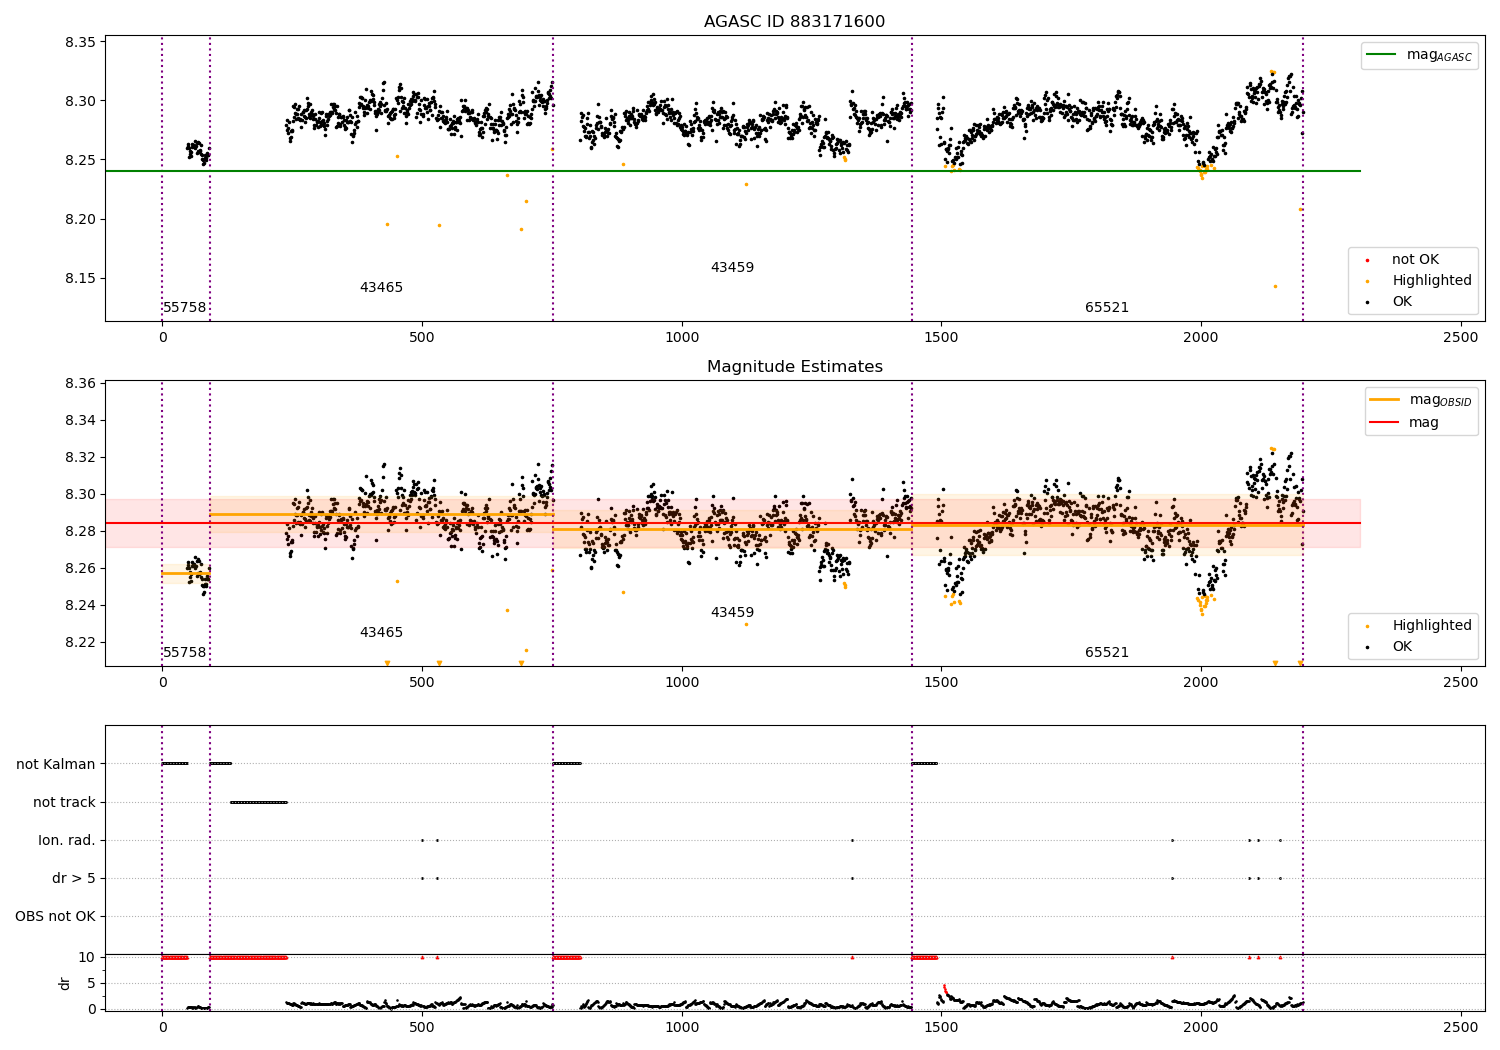Image resolution: width=1500 pixels, height=1050 pixels.
Task: Click the "Ion. rad." row label
Action: pos(67,841)
